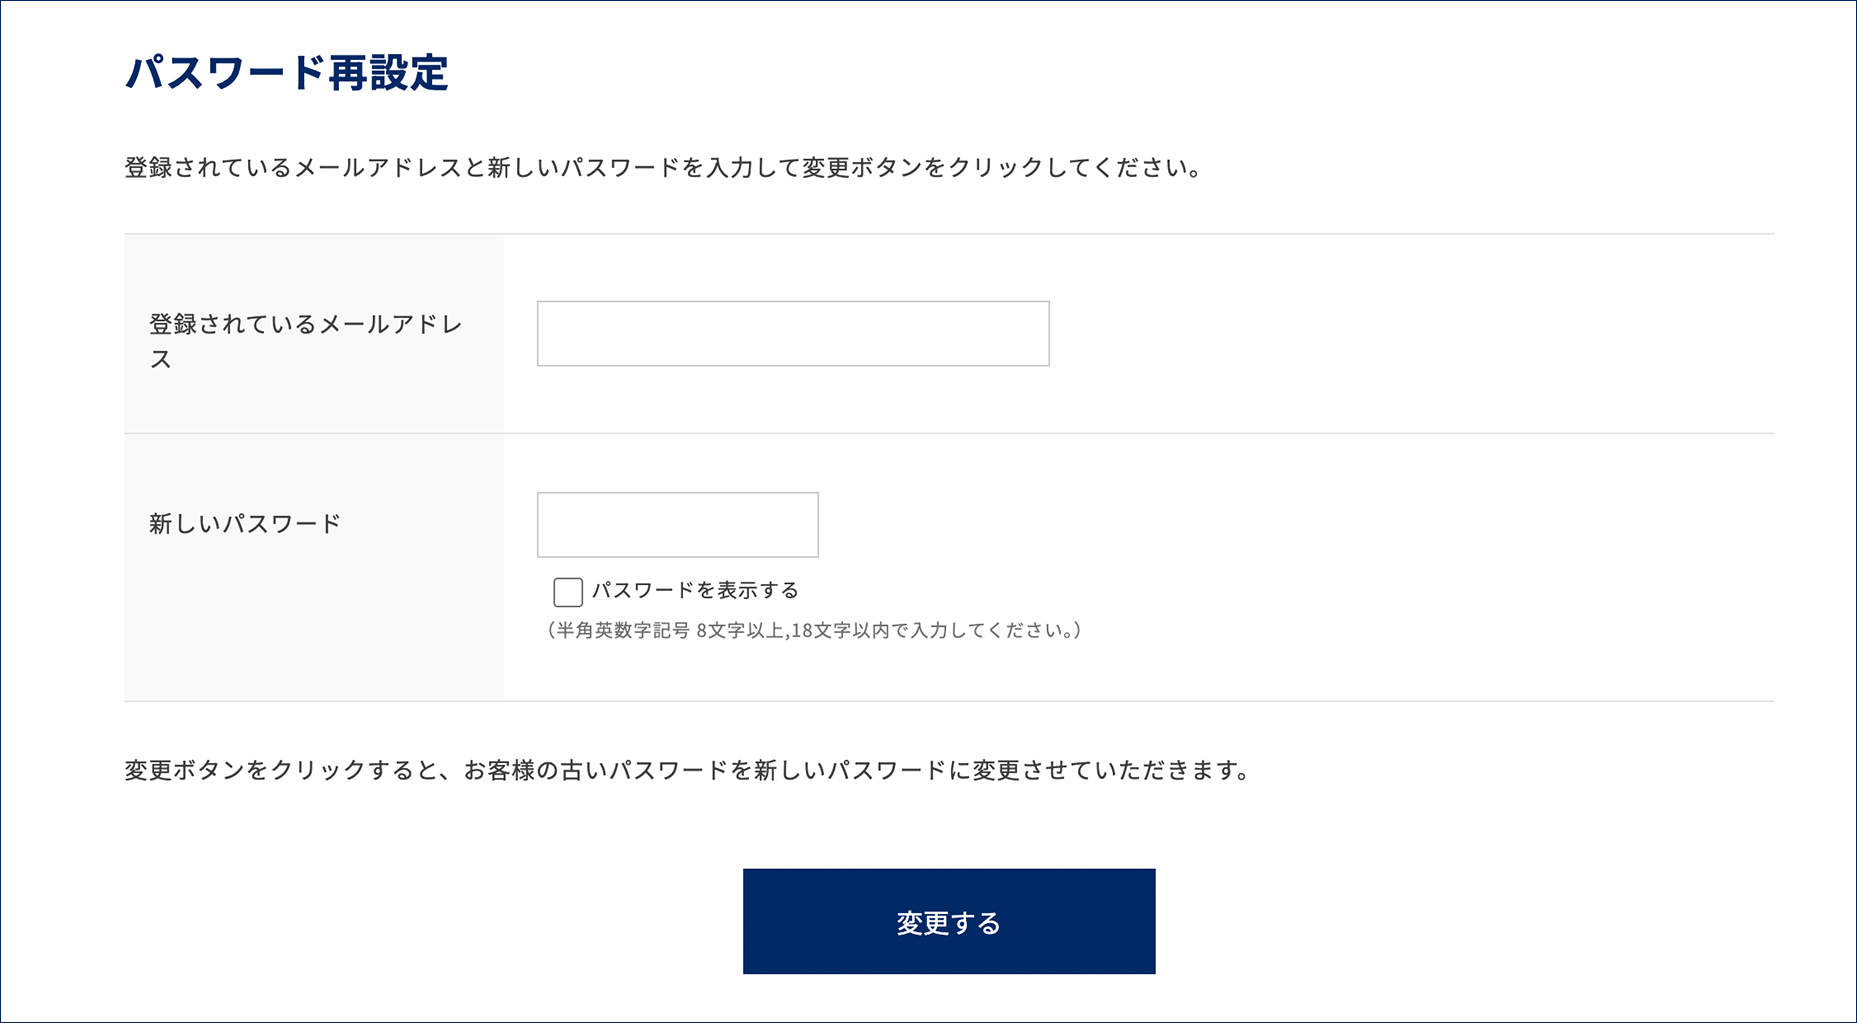Image resolution: width=1857 pixels, height=1023 pixels.
Task: Click the 半角英数字記号 password hint text
Action: tap(814, 631)
